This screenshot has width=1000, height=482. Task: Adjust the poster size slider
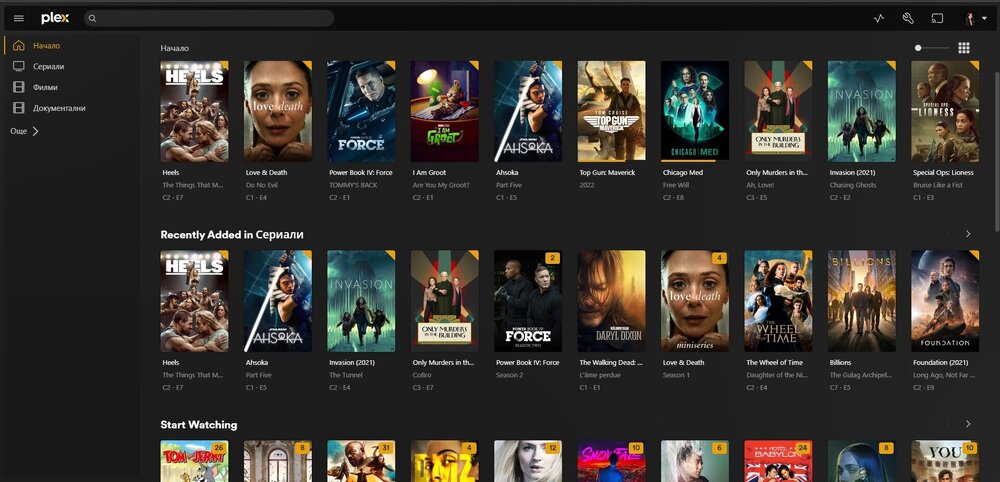932,48
